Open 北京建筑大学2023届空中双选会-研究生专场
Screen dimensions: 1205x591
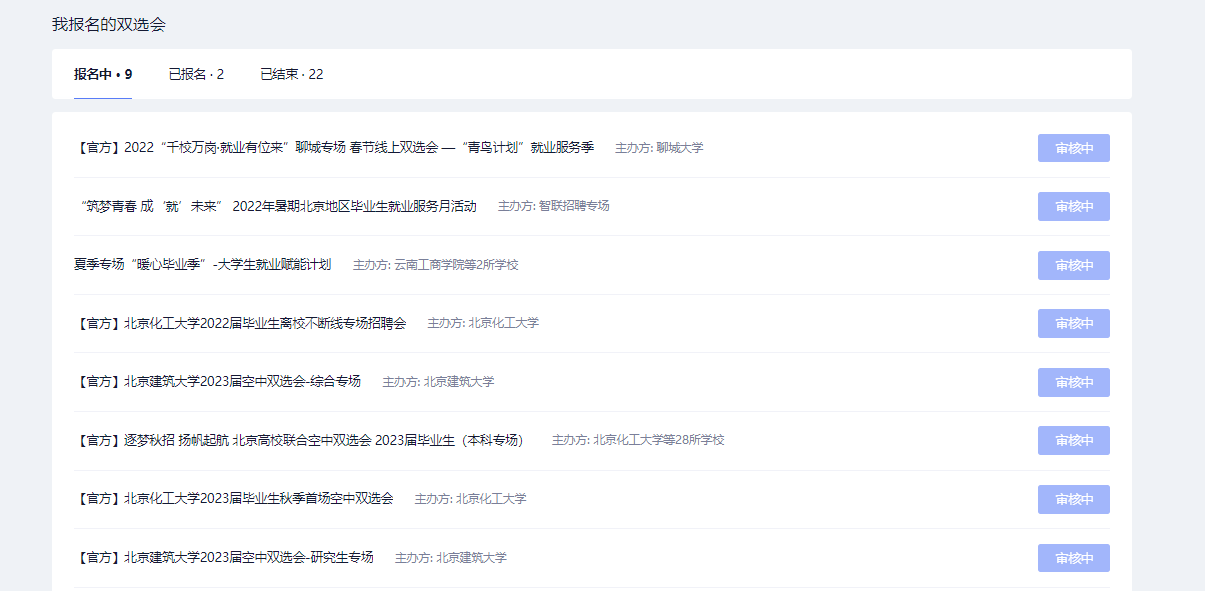[225, 558]
